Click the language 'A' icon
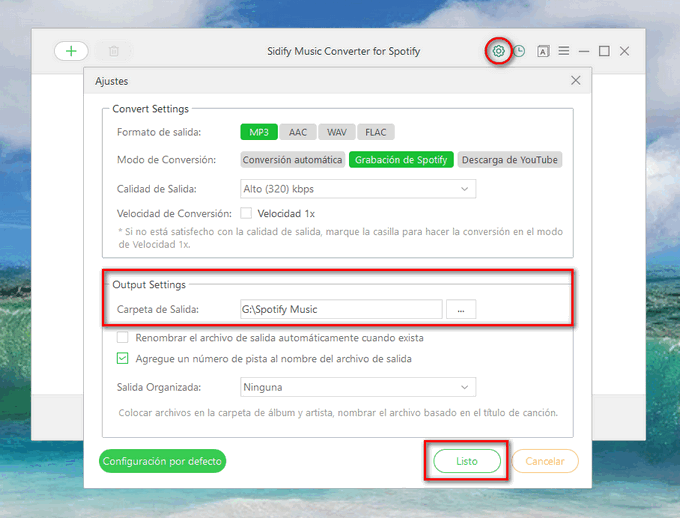 543,51
